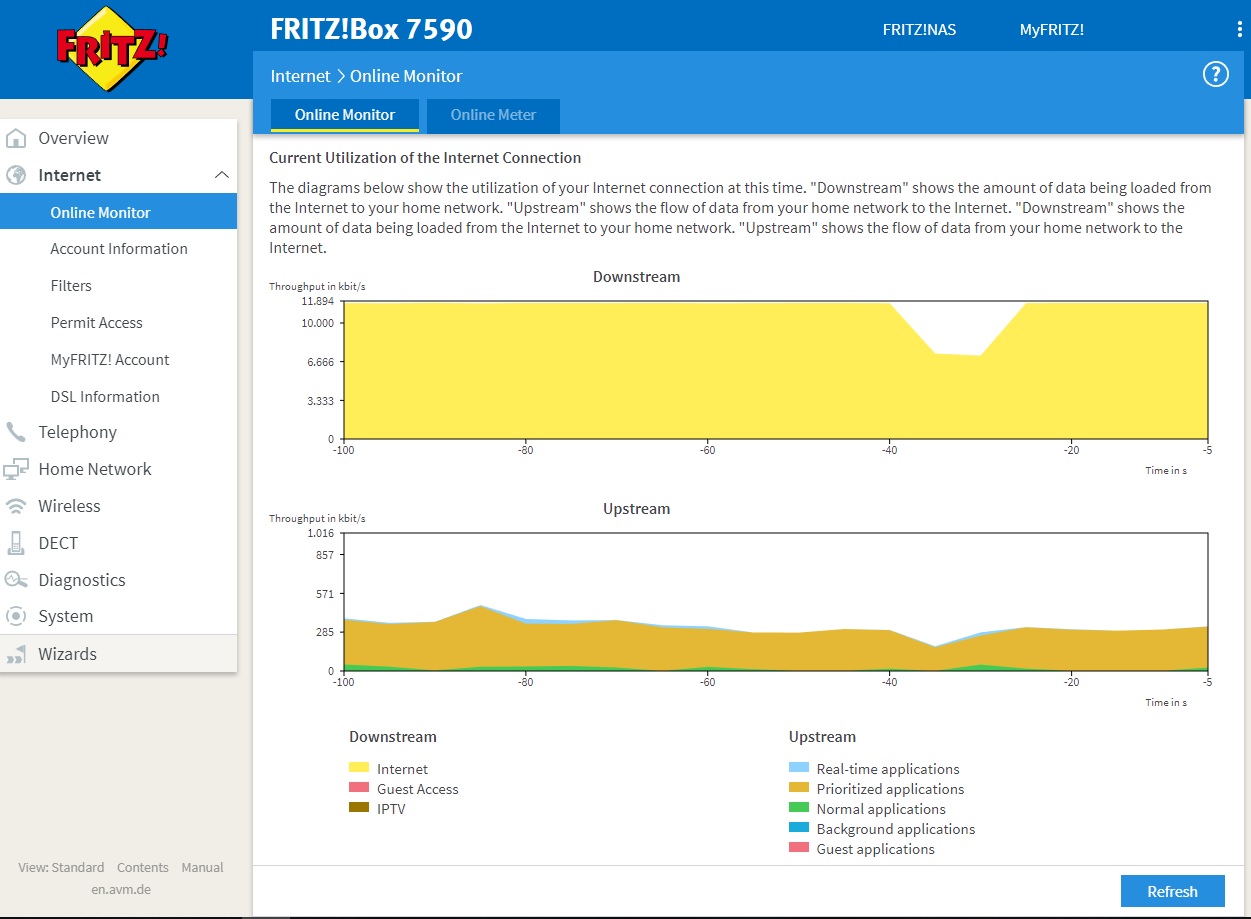Click the yellow Internet legend swatch
Viewport: 1251px width, 919px height.
click(359, 768)
